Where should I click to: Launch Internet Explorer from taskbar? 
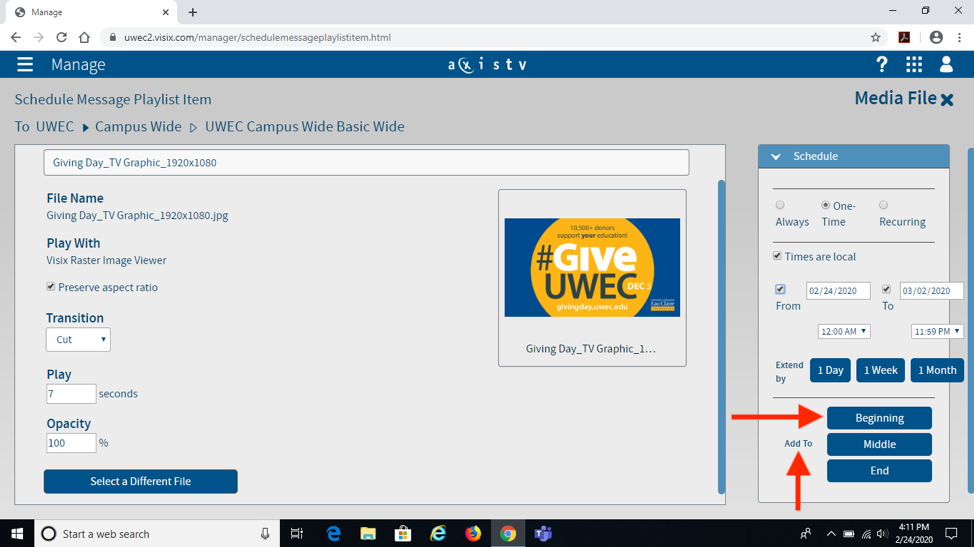pos(438,533)
